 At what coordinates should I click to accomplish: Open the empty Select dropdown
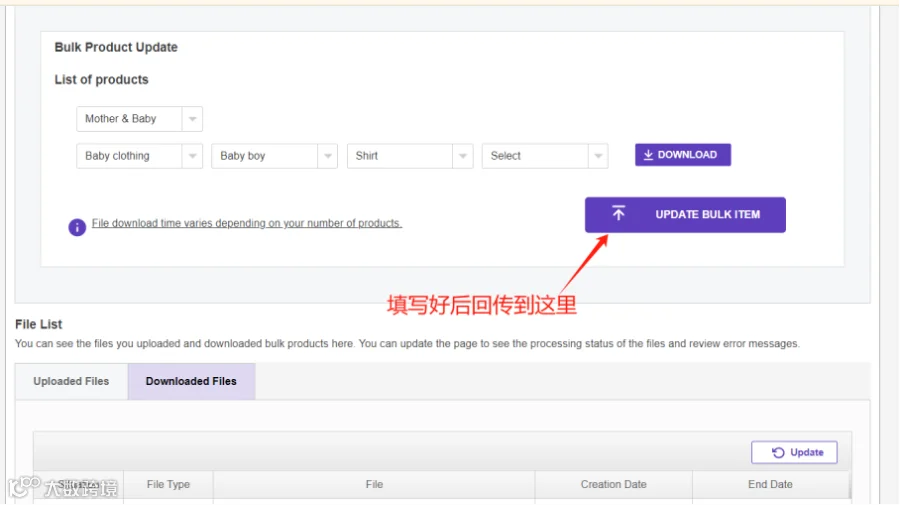click(545, 156)
